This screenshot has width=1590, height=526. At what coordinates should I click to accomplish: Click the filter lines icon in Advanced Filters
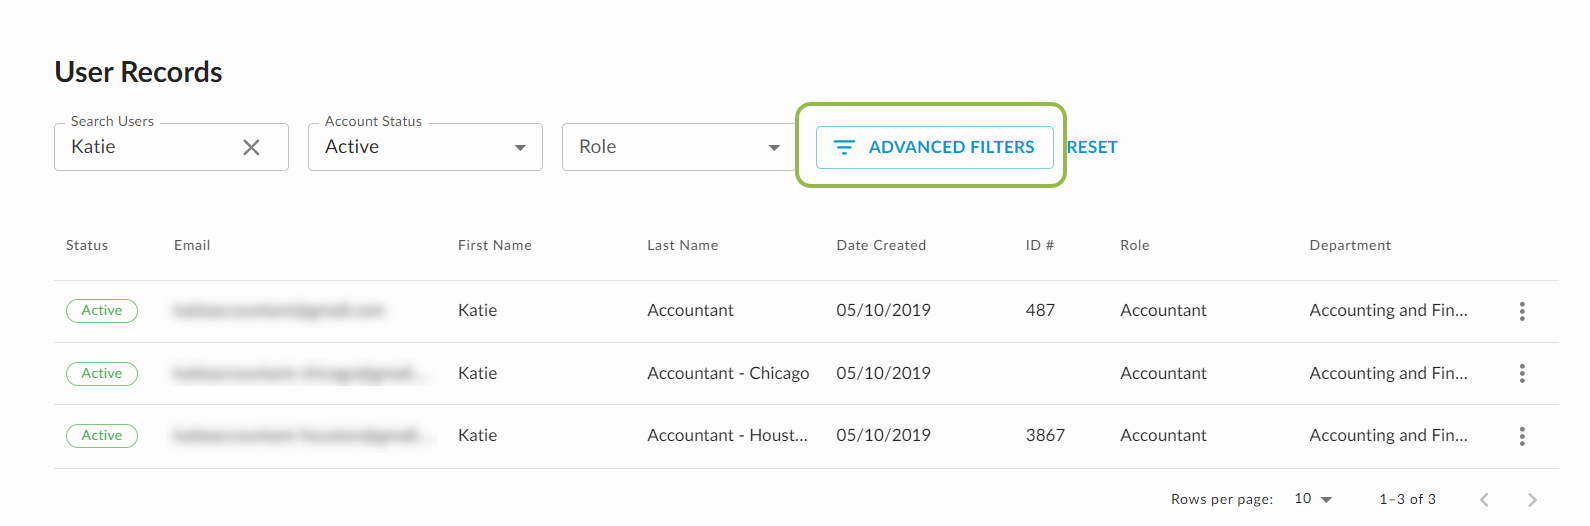click(x=844, y=147)
